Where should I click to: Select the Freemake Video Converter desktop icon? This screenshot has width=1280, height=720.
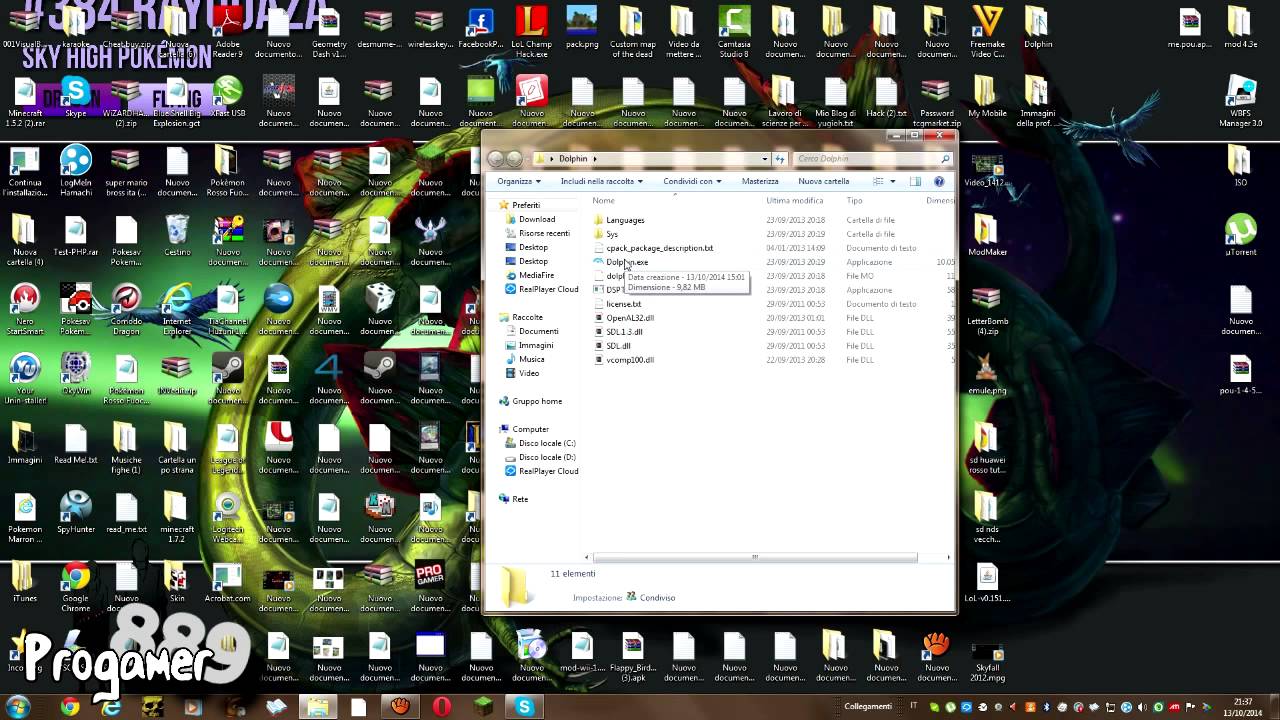click(987, 33)
